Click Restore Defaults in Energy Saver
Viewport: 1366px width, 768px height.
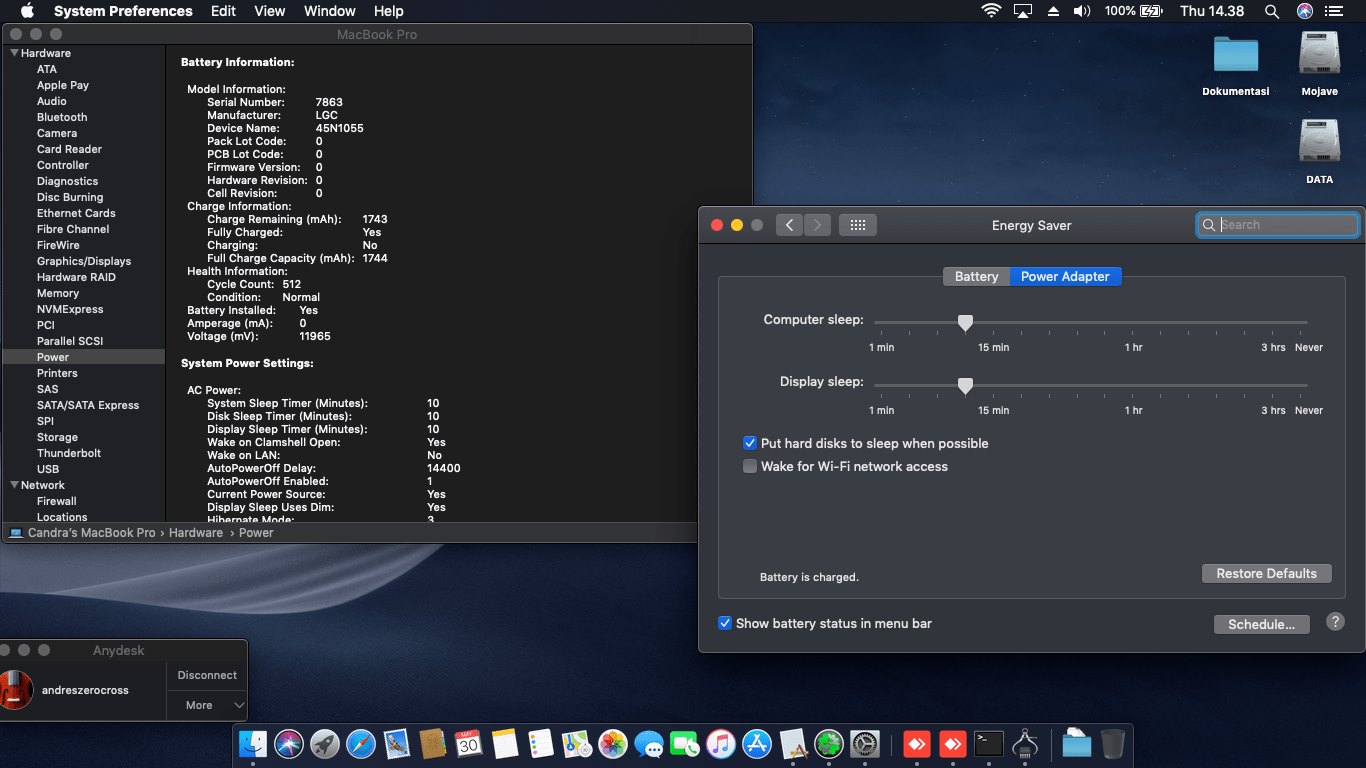pyautogui.click(x=1267, y=574)
